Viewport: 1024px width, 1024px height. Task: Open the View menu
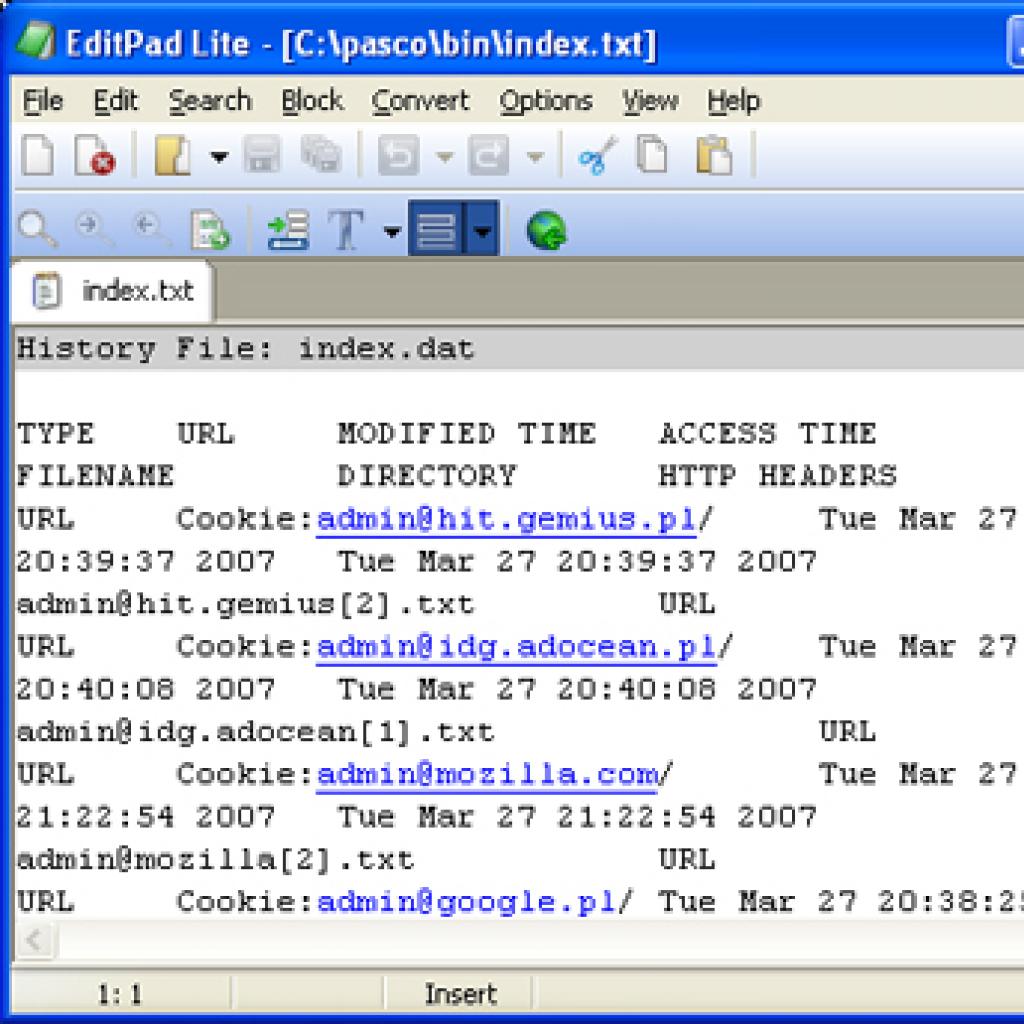650,101
